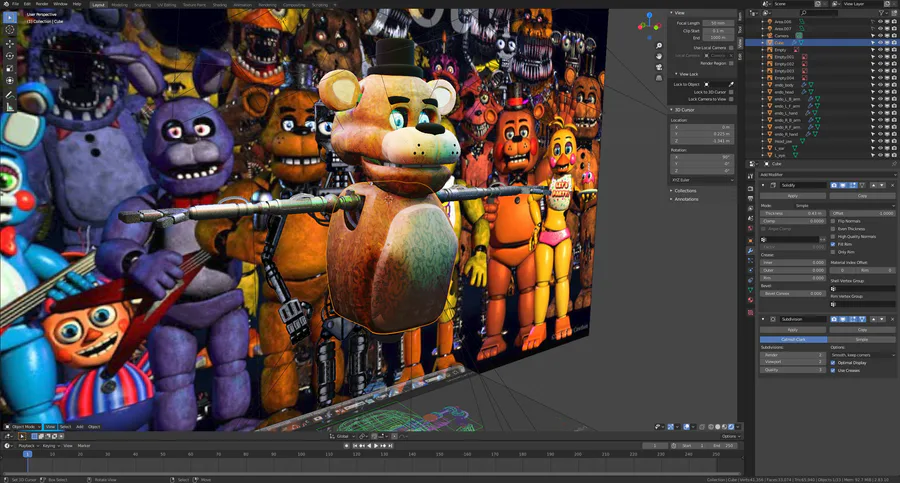Viewport: 900px width, 483px height.
Task: Collapse the 3D Cursor panel
Action: [x=684, y=110]
